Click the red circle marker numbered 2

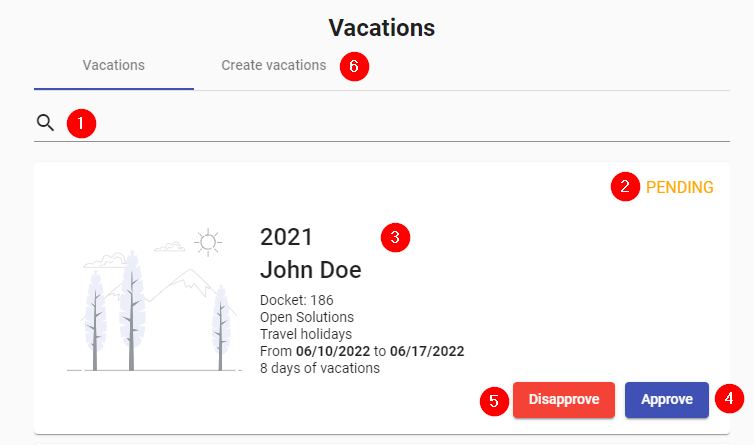(626, 187)
